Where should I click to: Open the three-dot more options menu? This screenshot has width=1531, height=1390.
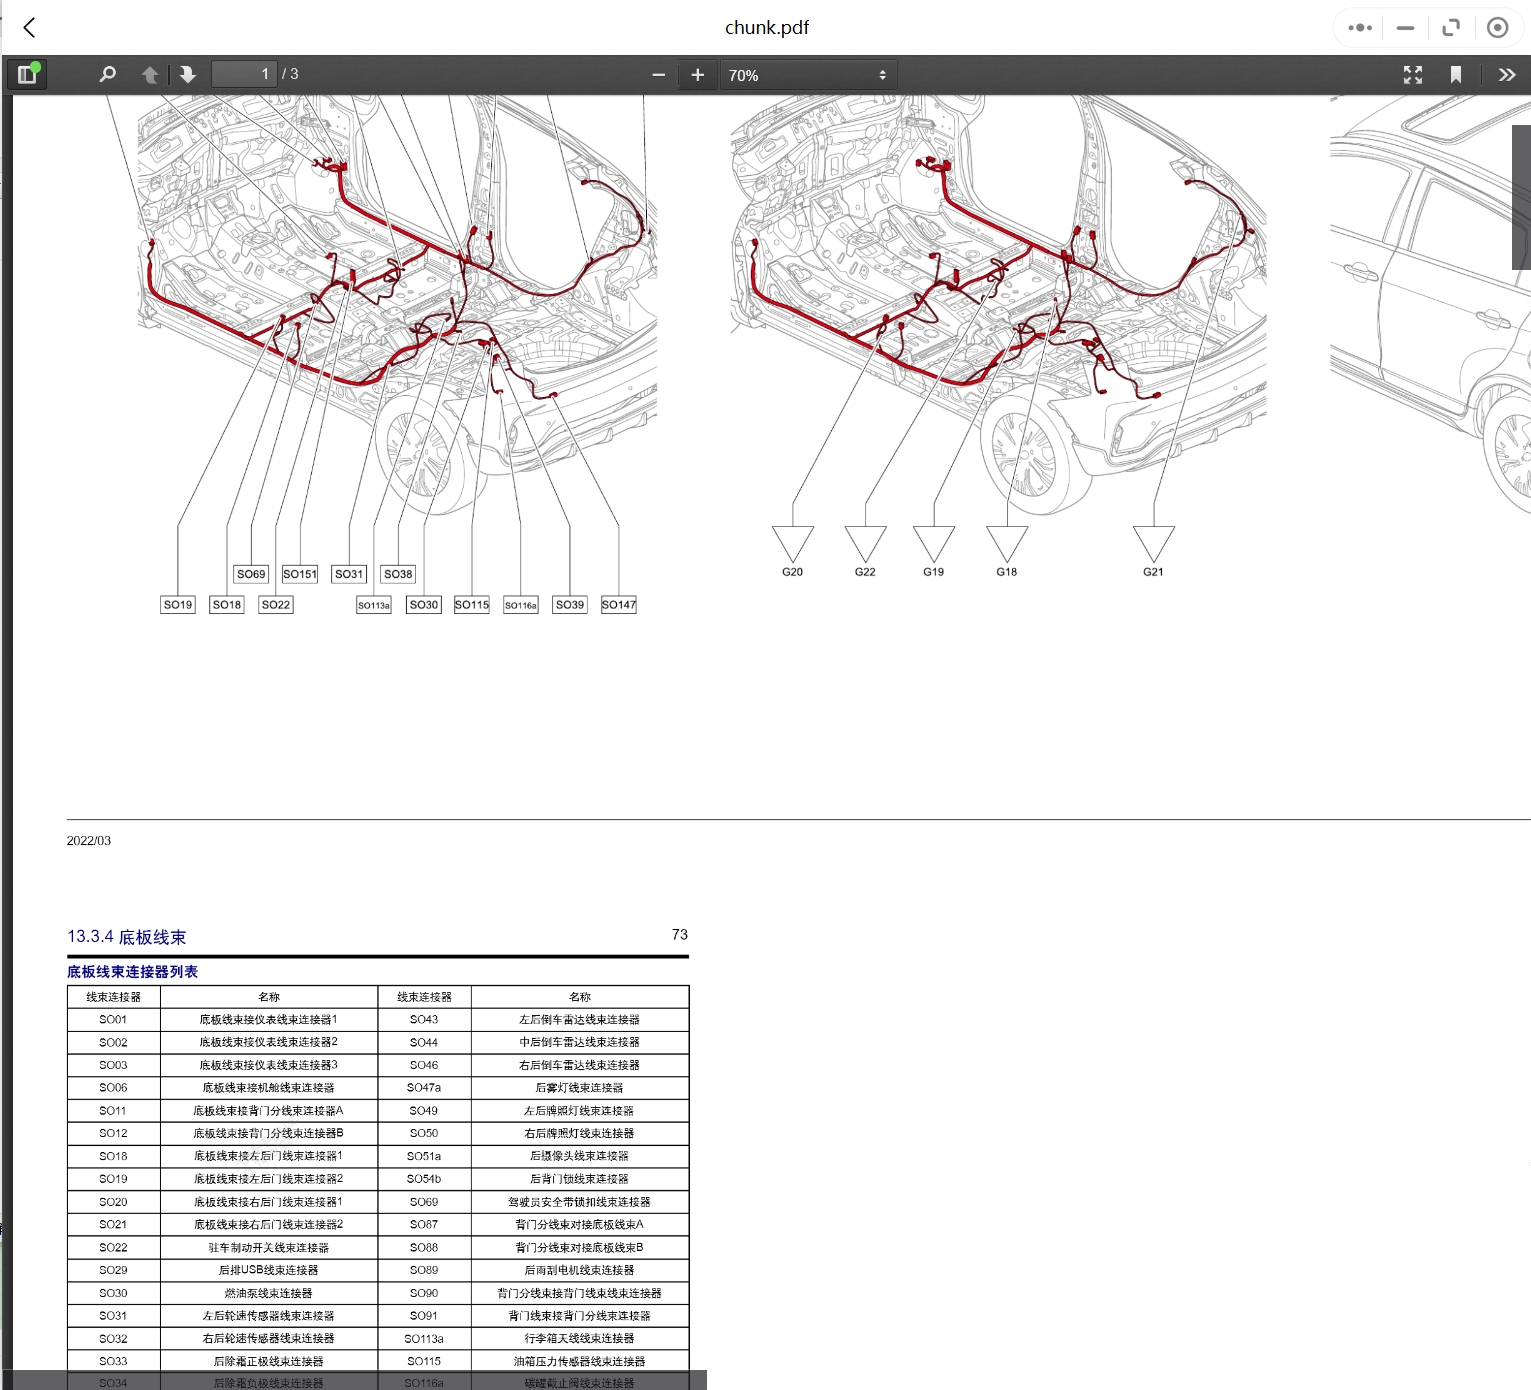(x=1359, y=28)
